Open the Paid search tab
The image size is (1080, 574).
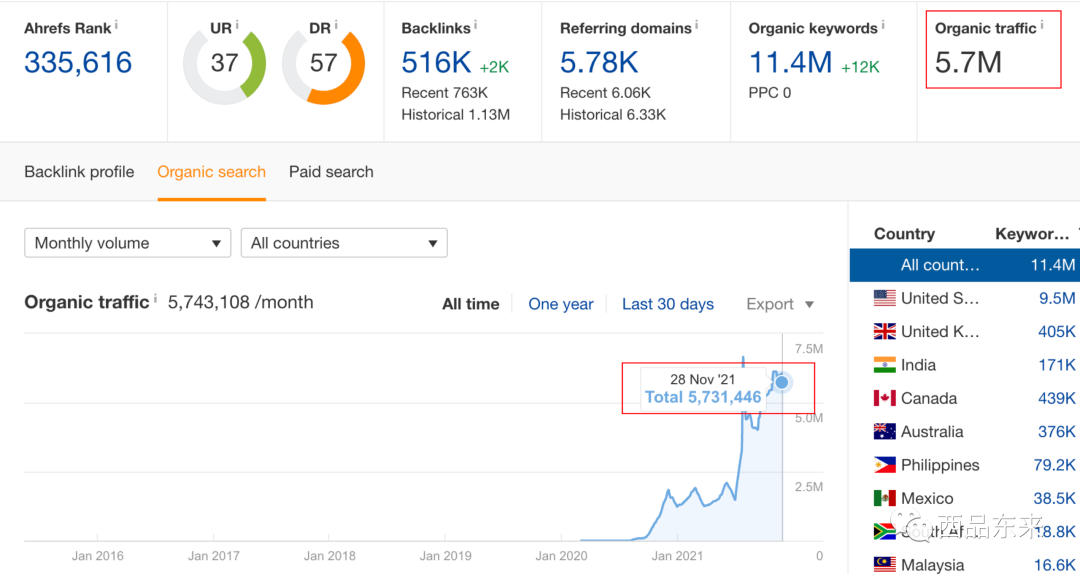coord(331,172)
